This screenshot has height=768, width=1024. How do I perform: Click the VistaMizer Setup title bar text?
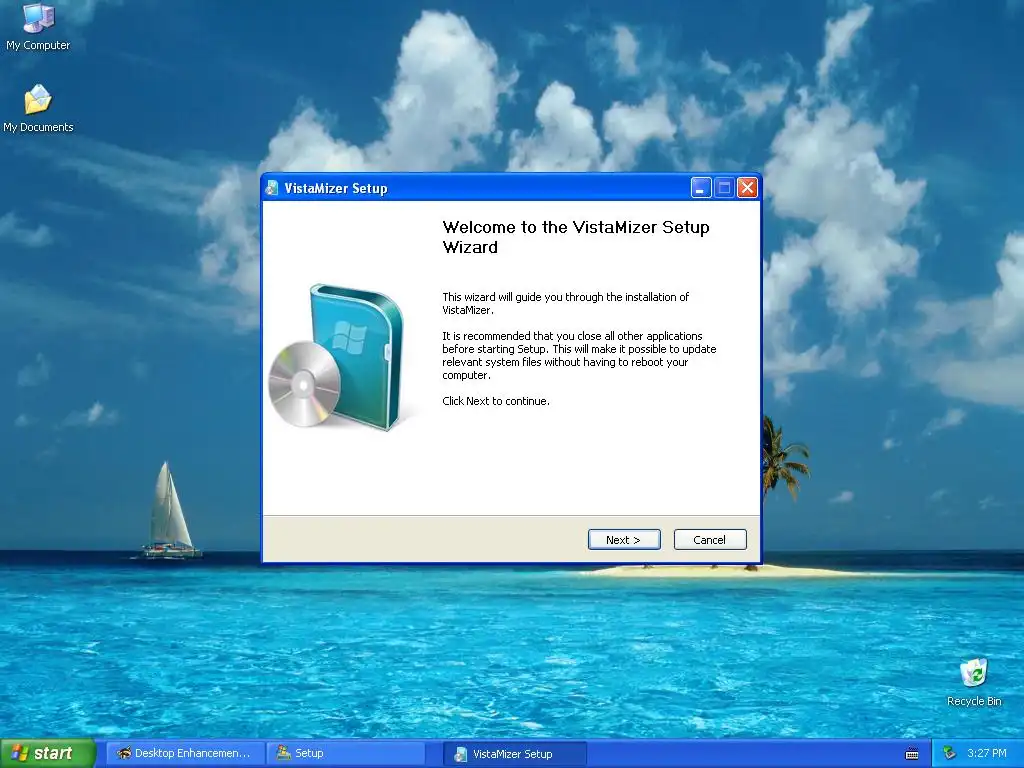click(x=336, y=189)
